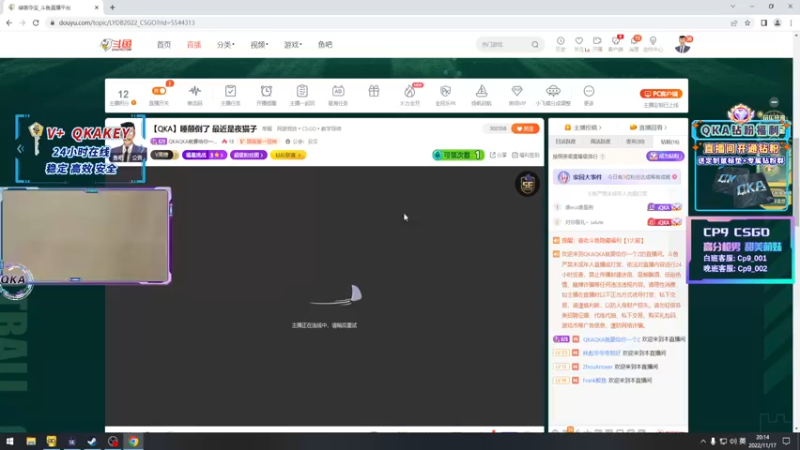This screenshot has height=450, width=800.
Task: Click the ZhouAnswer username in chat
Action: pyautogui.click(x=597, y=367)
